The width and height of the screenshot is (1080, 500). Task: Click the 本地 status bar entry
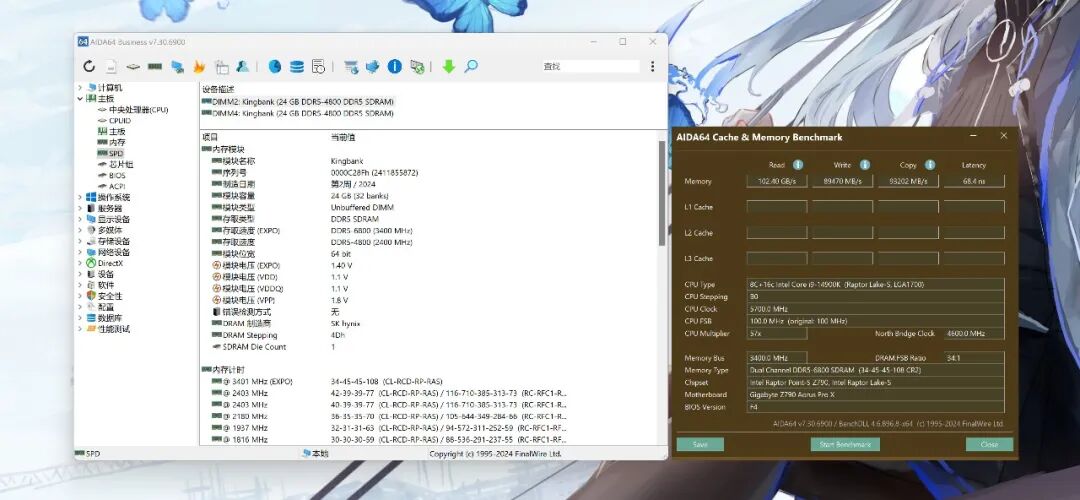pos(315,454)
